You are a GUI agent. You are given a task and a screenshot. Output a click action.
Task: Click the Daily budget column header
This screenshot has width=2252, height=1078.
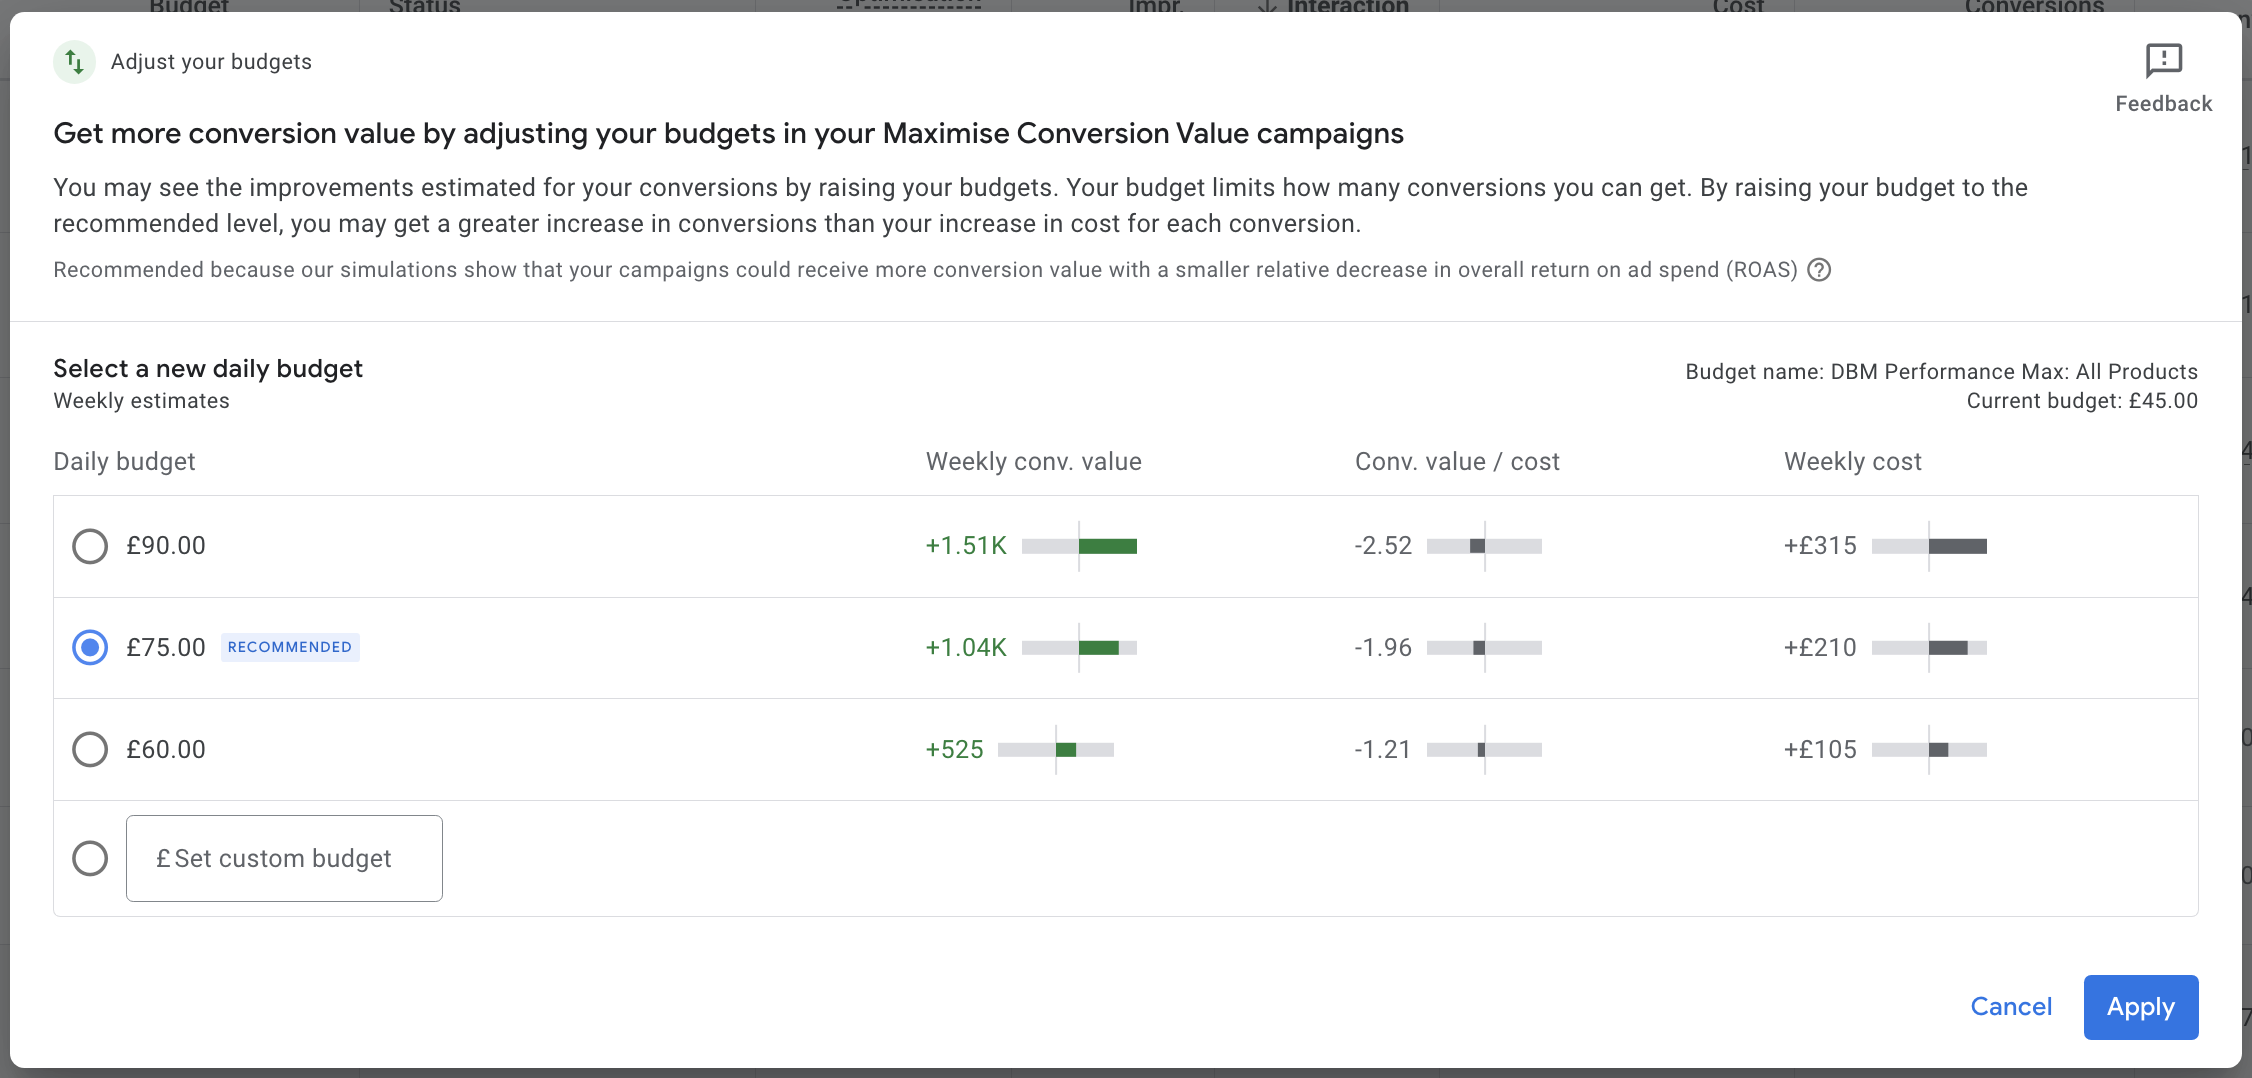[124, 462]
